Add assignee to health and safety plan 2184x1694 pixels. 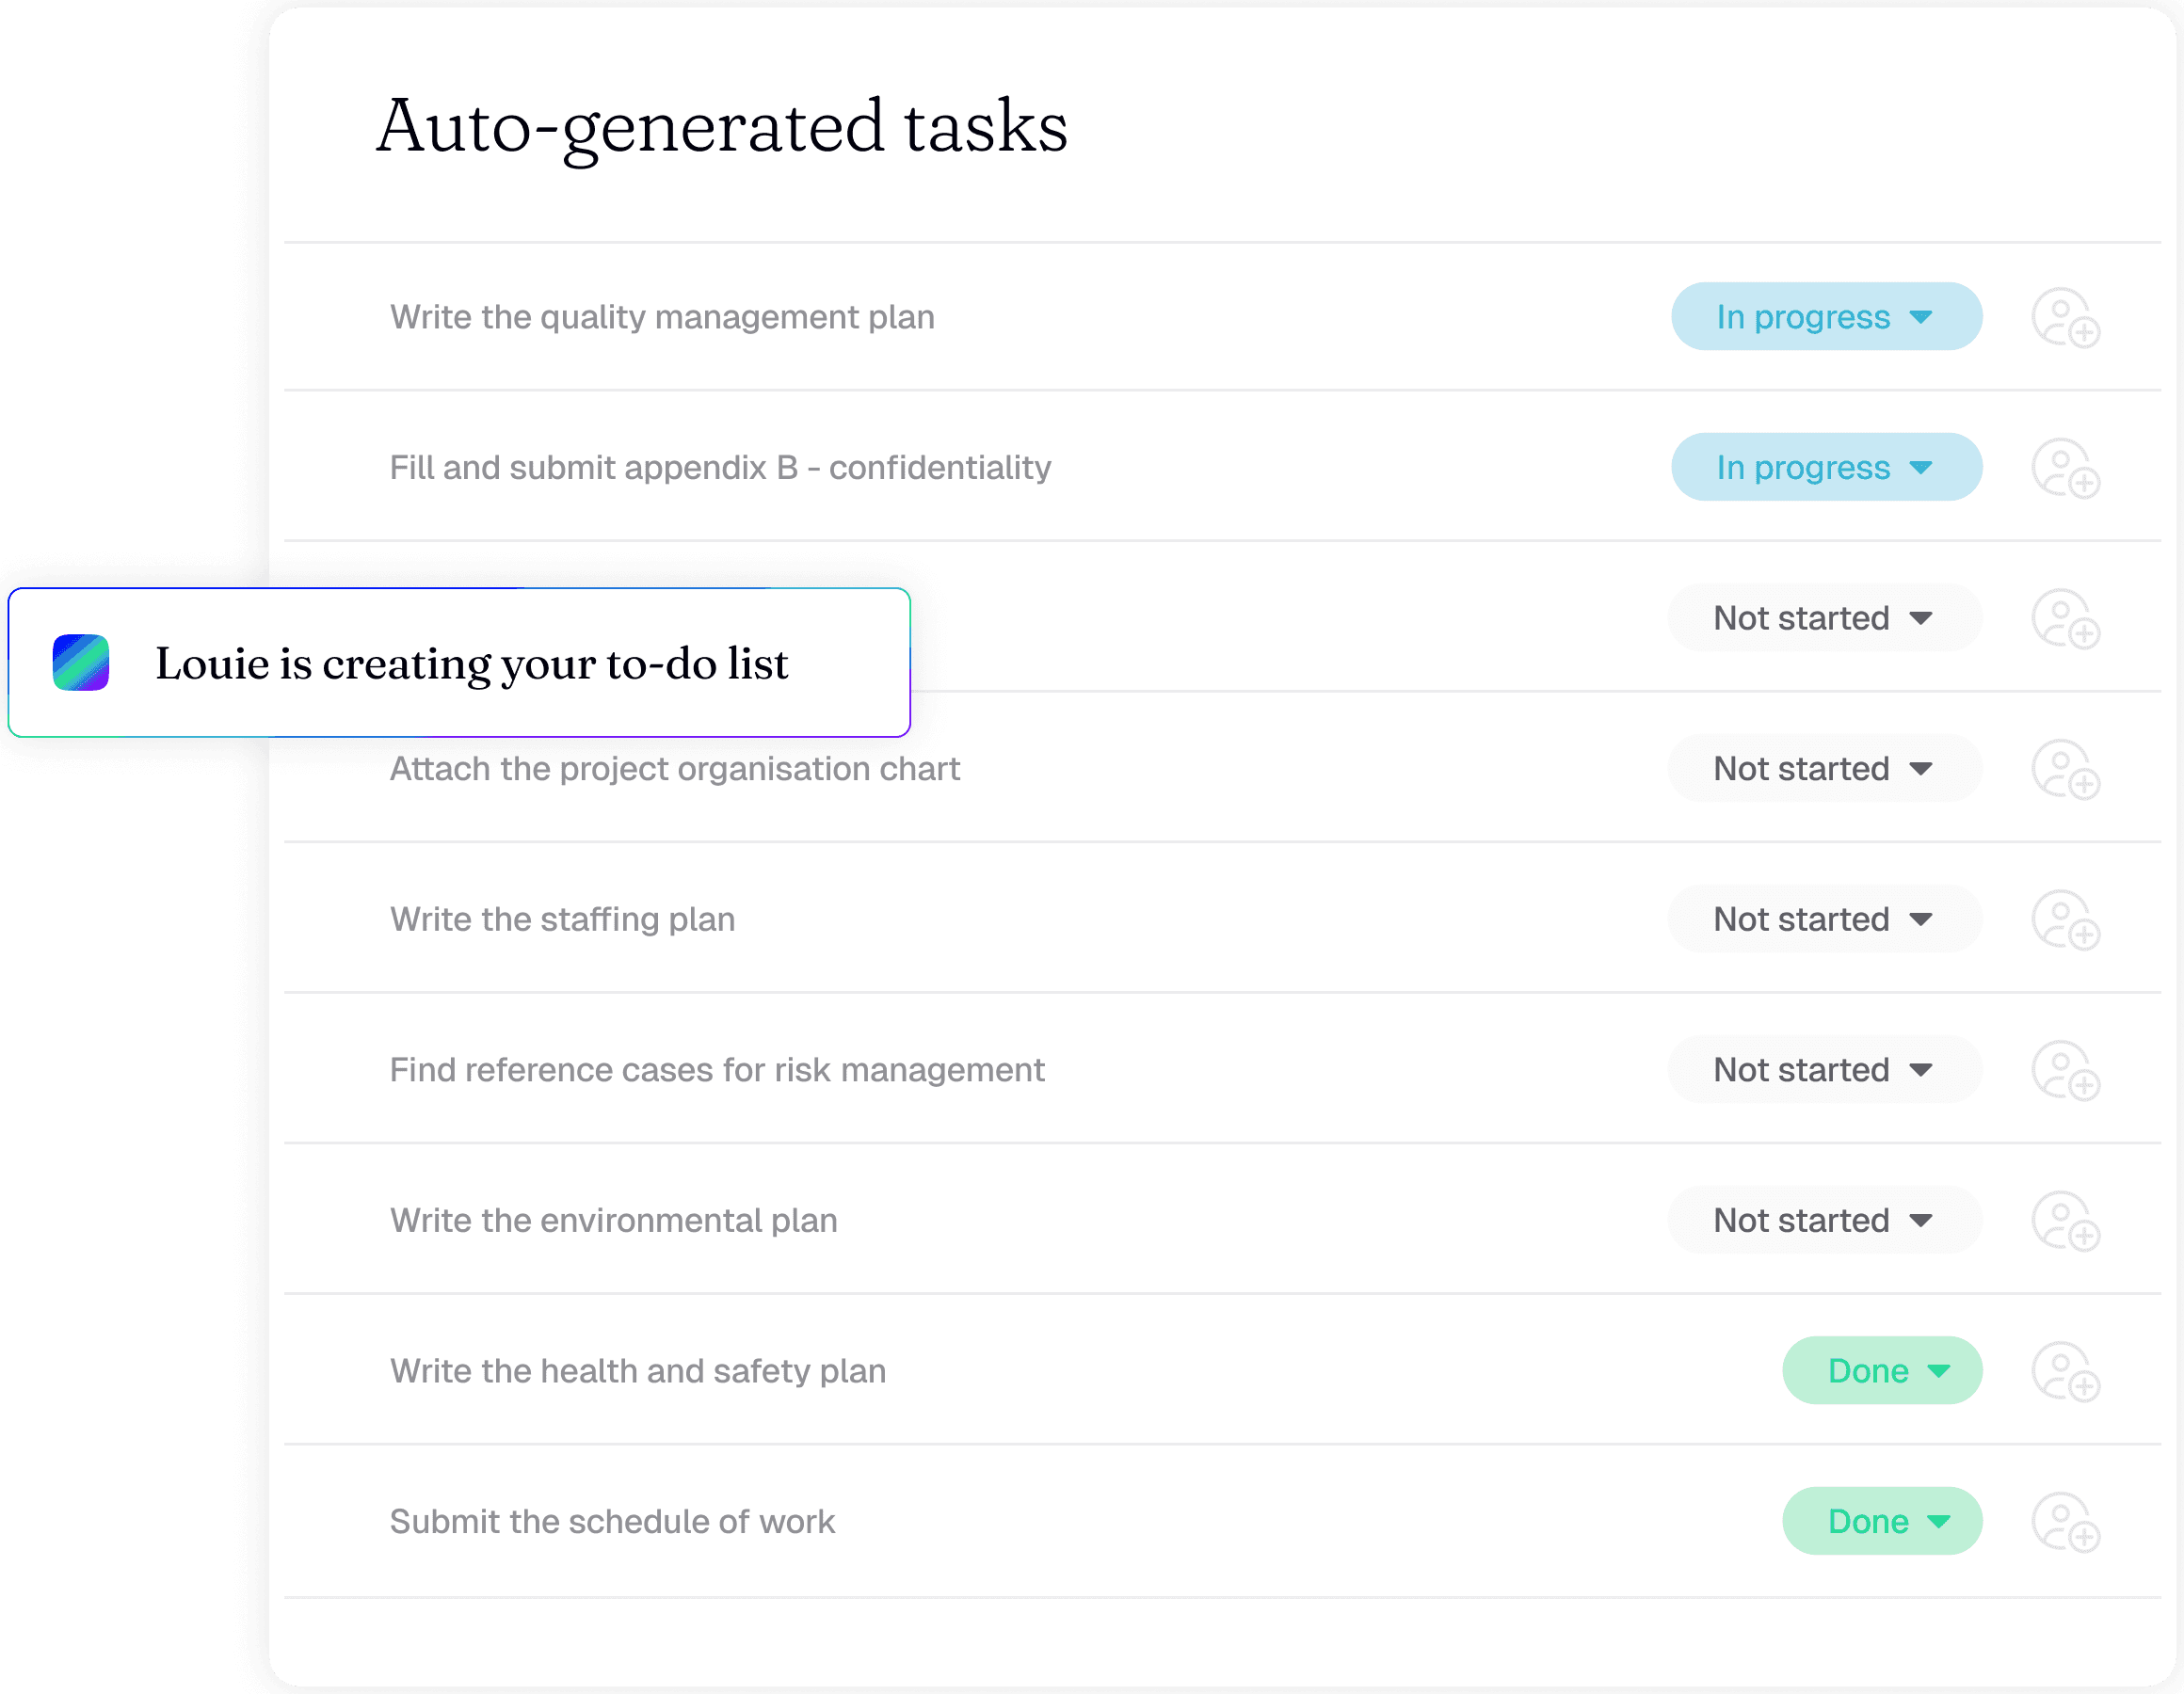pos(2065,1371)
